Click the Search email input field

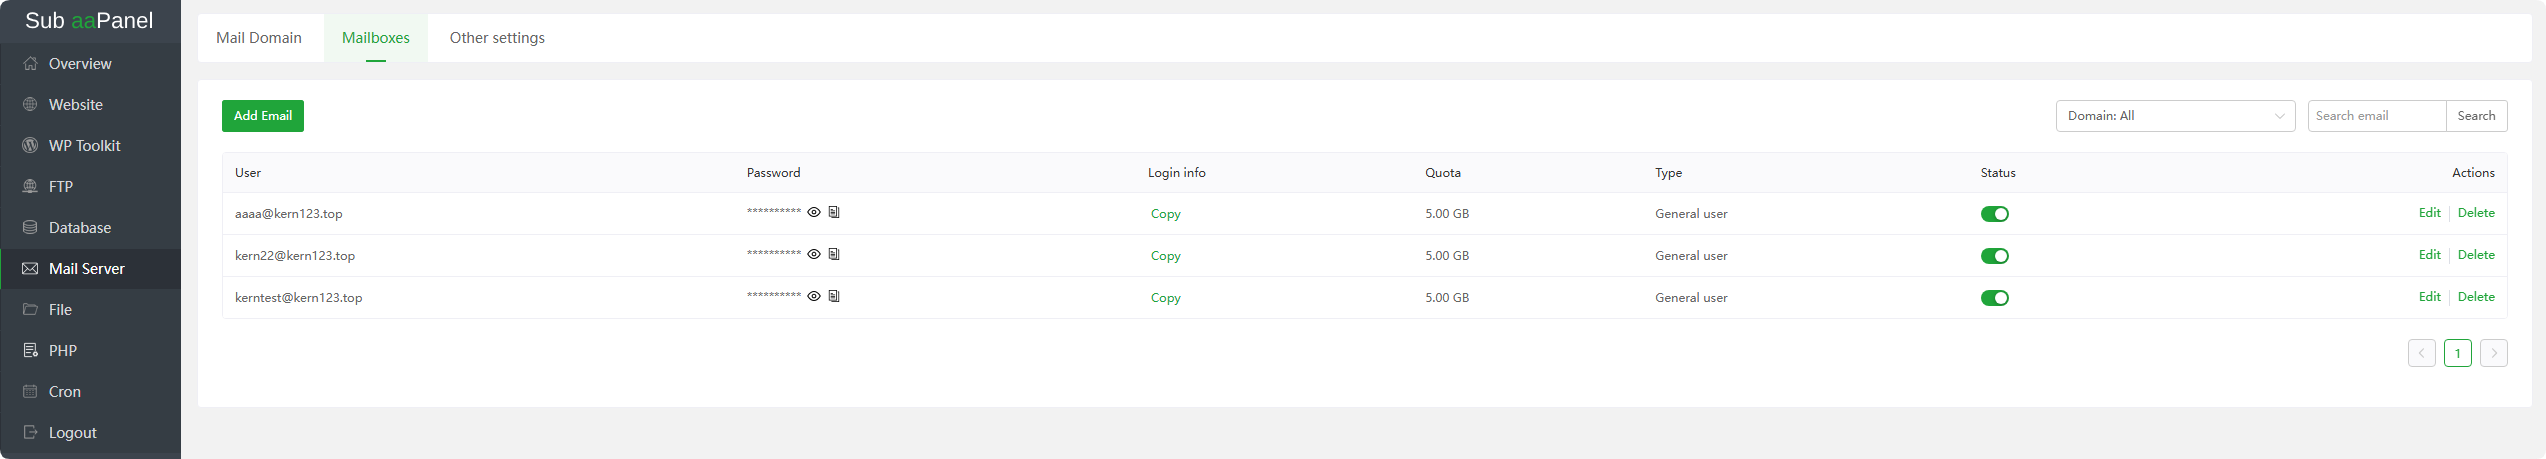[x=2376, y=116]
